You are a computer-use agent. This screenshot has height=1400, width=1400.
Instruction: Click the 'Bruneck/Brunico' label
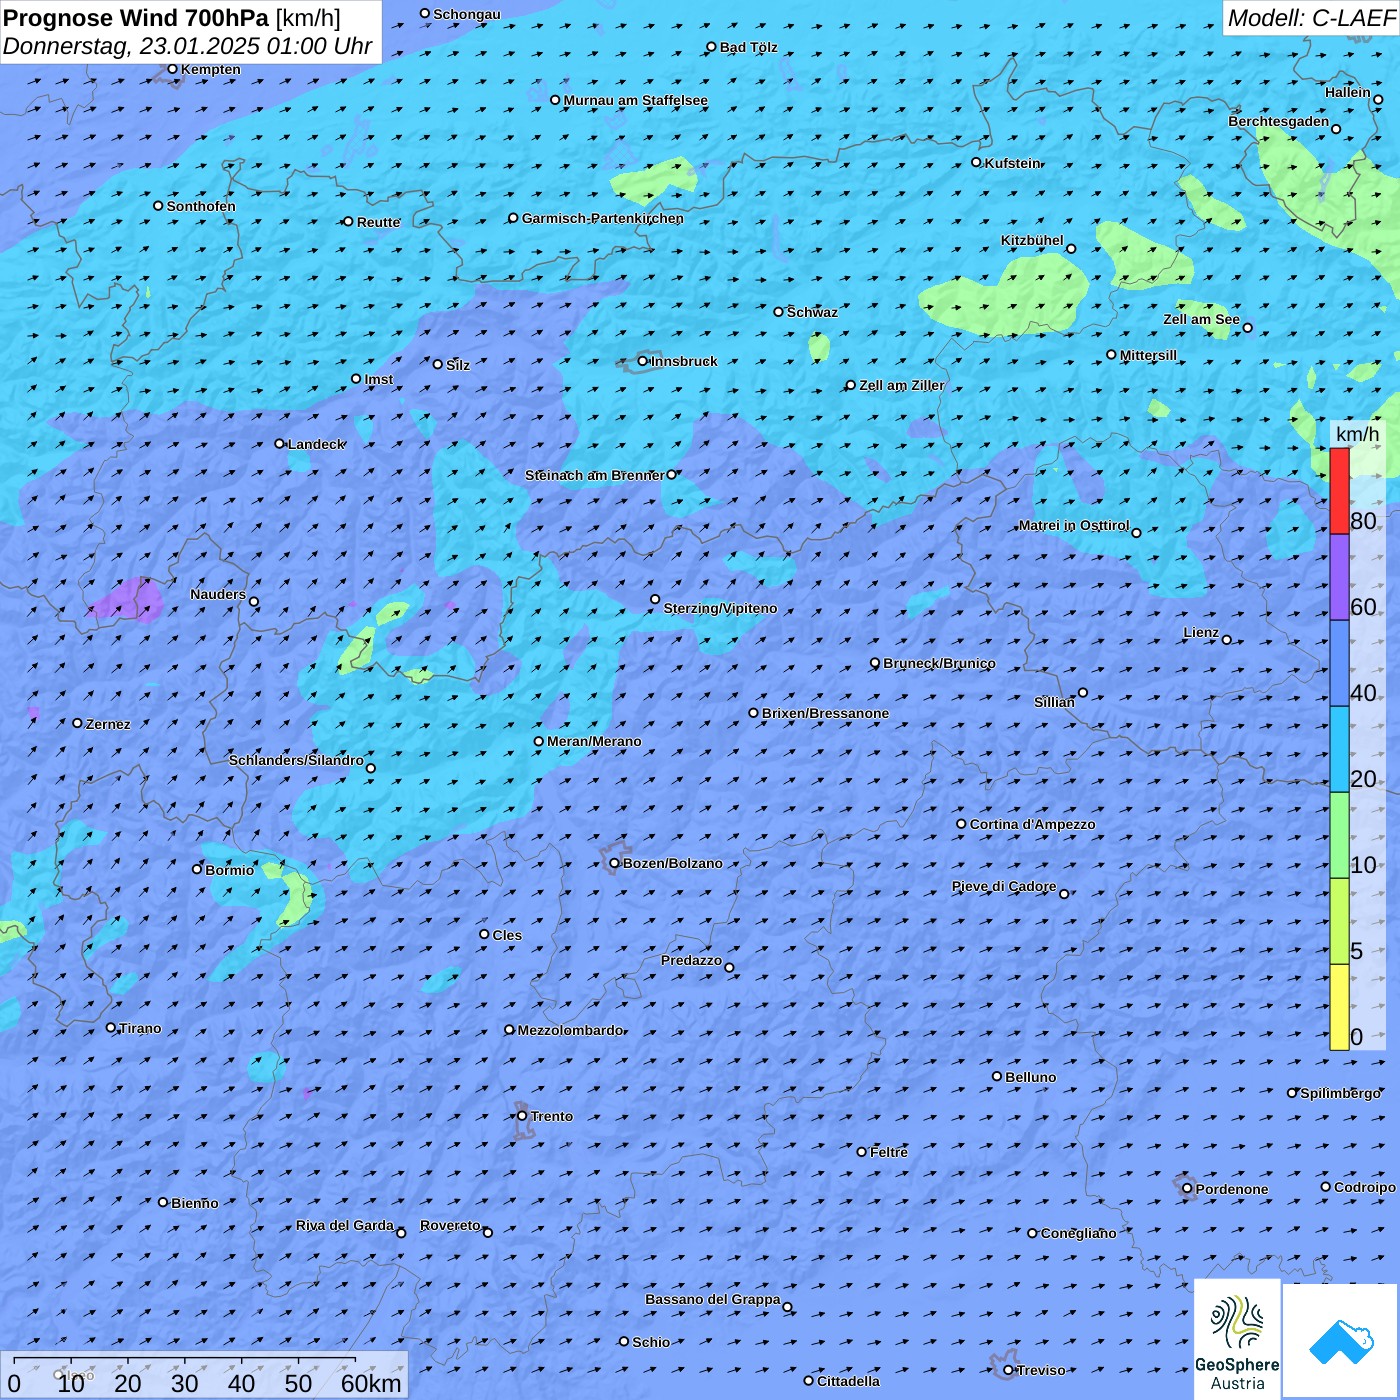939,663
